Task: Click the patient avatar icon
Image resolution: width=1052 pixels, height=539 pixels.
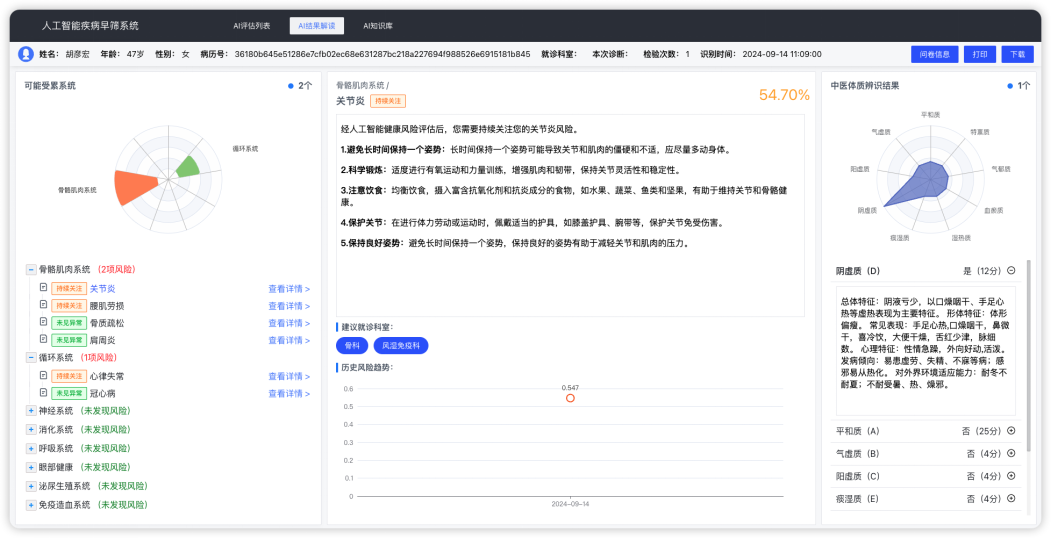Action: tap(25, 54)
